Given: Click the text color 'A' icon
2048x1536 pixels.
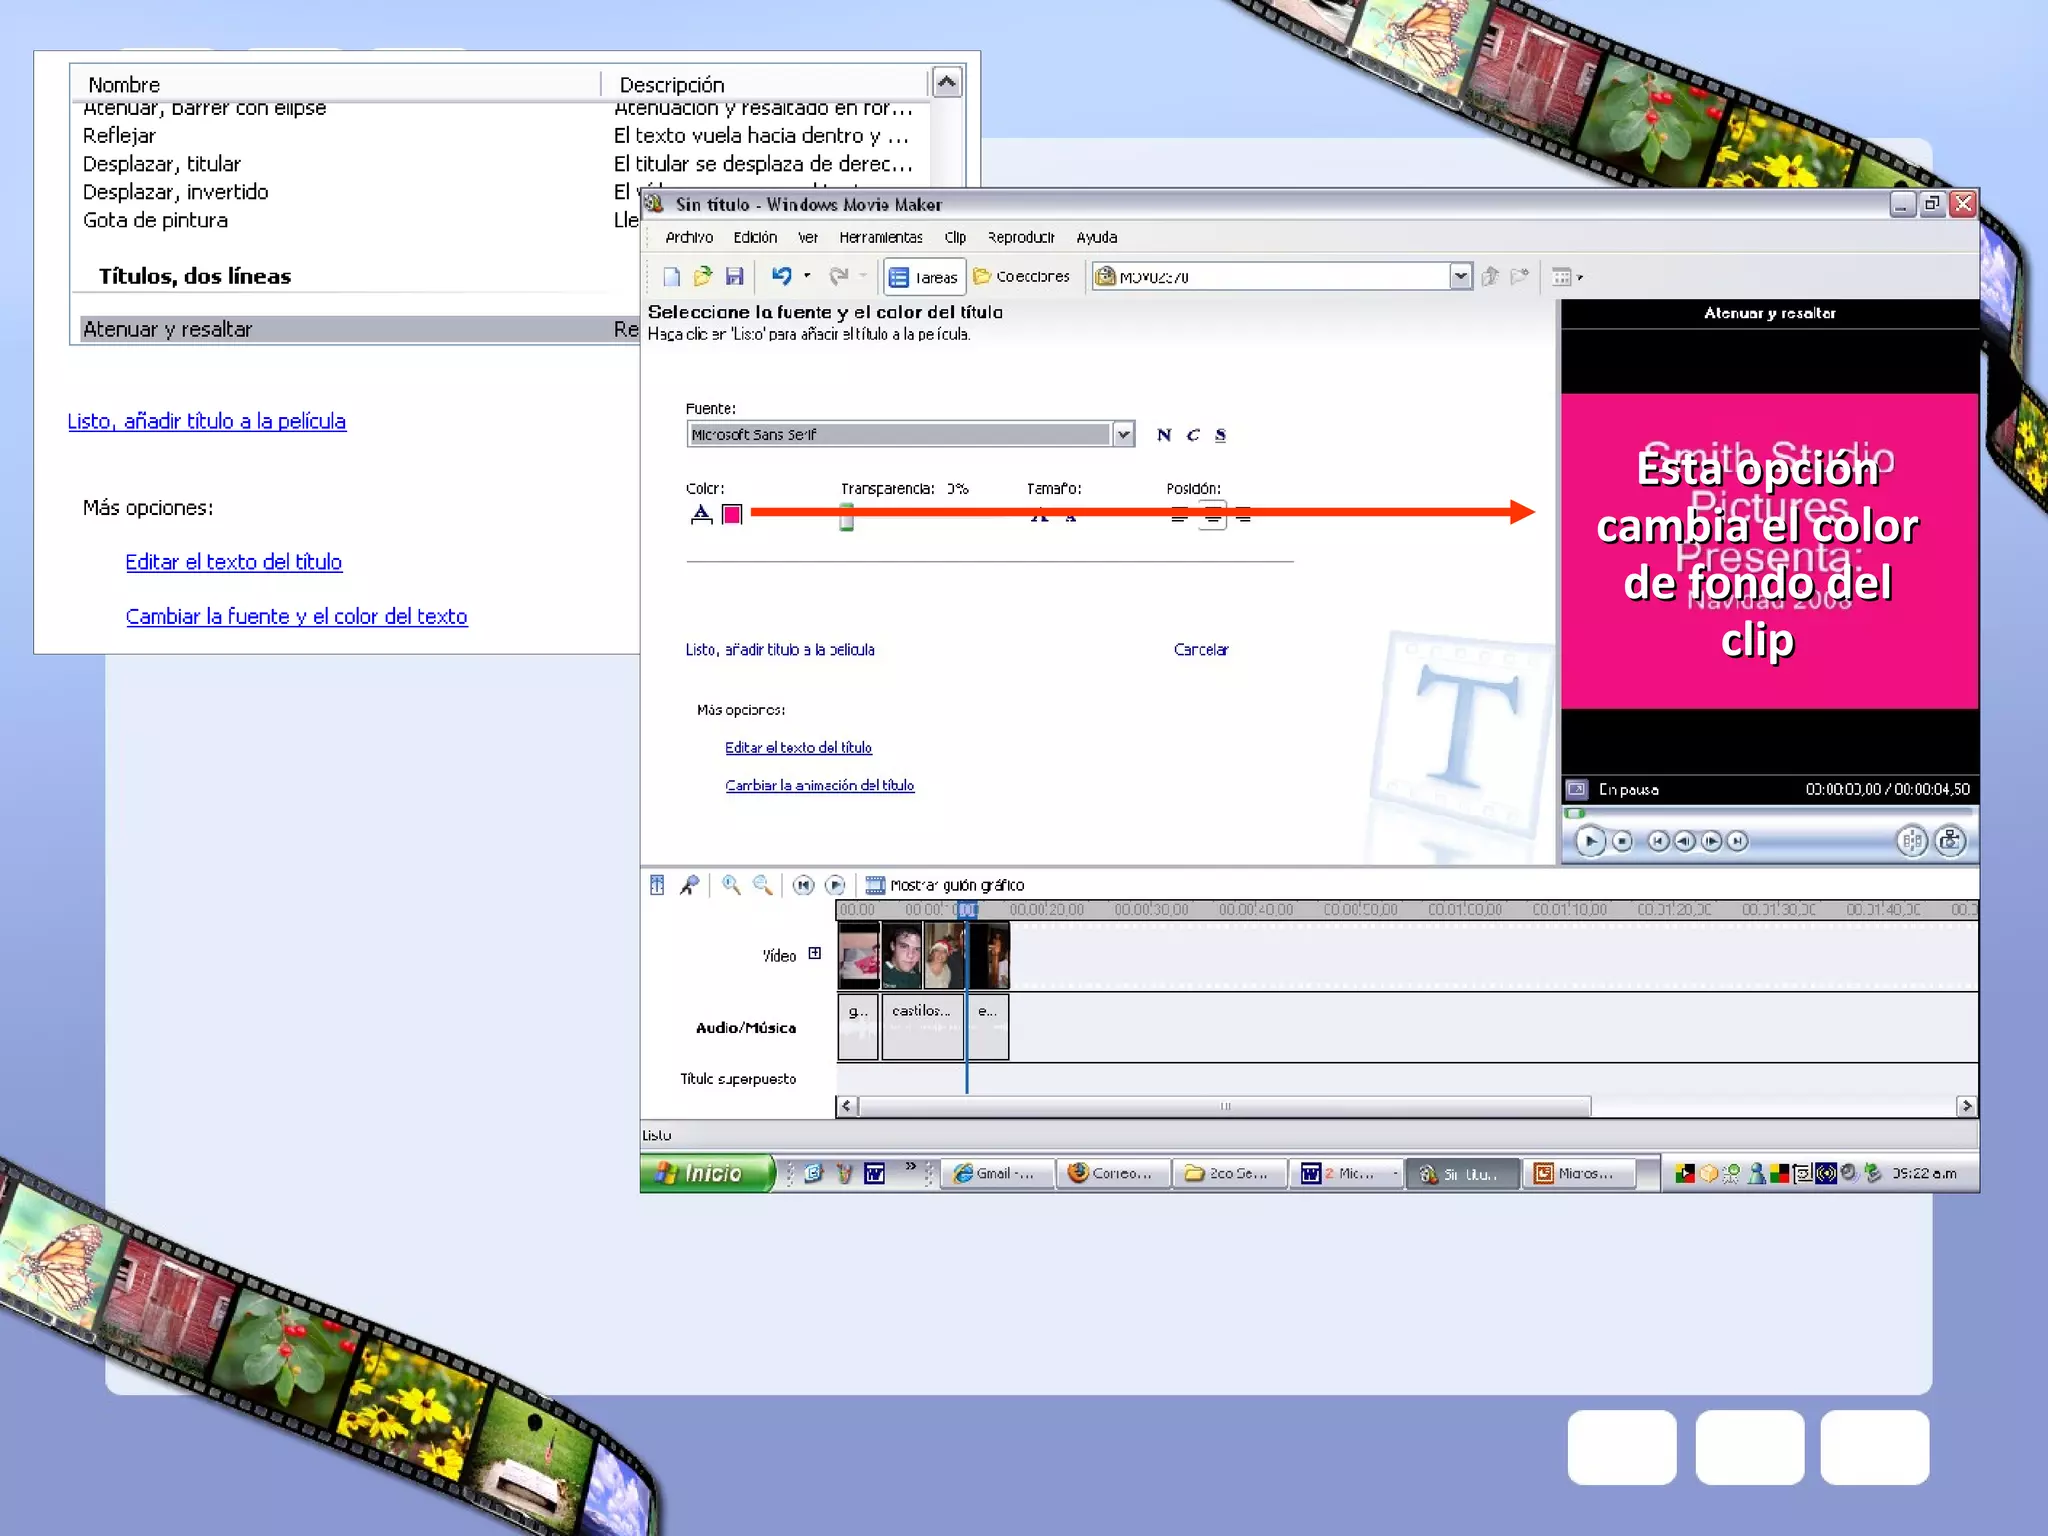Looking at the screenshot, I should [x=701, y=514].
